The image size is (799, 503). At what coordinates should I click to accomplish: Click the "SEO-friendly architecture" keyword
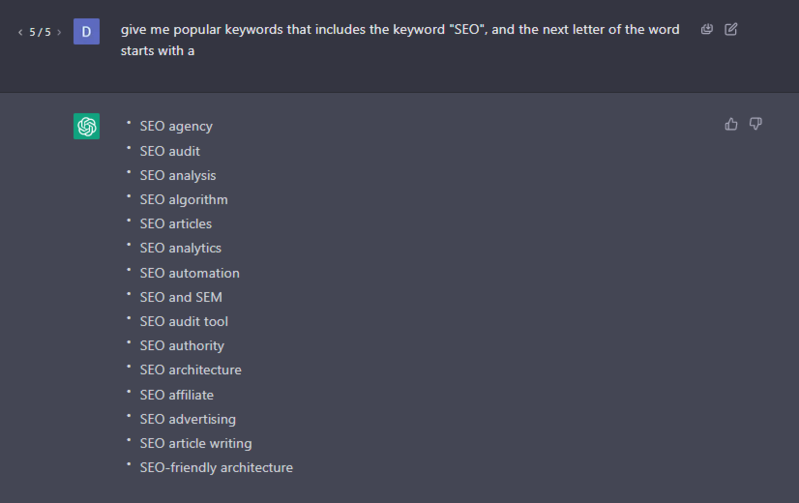(x=216, y=467)
